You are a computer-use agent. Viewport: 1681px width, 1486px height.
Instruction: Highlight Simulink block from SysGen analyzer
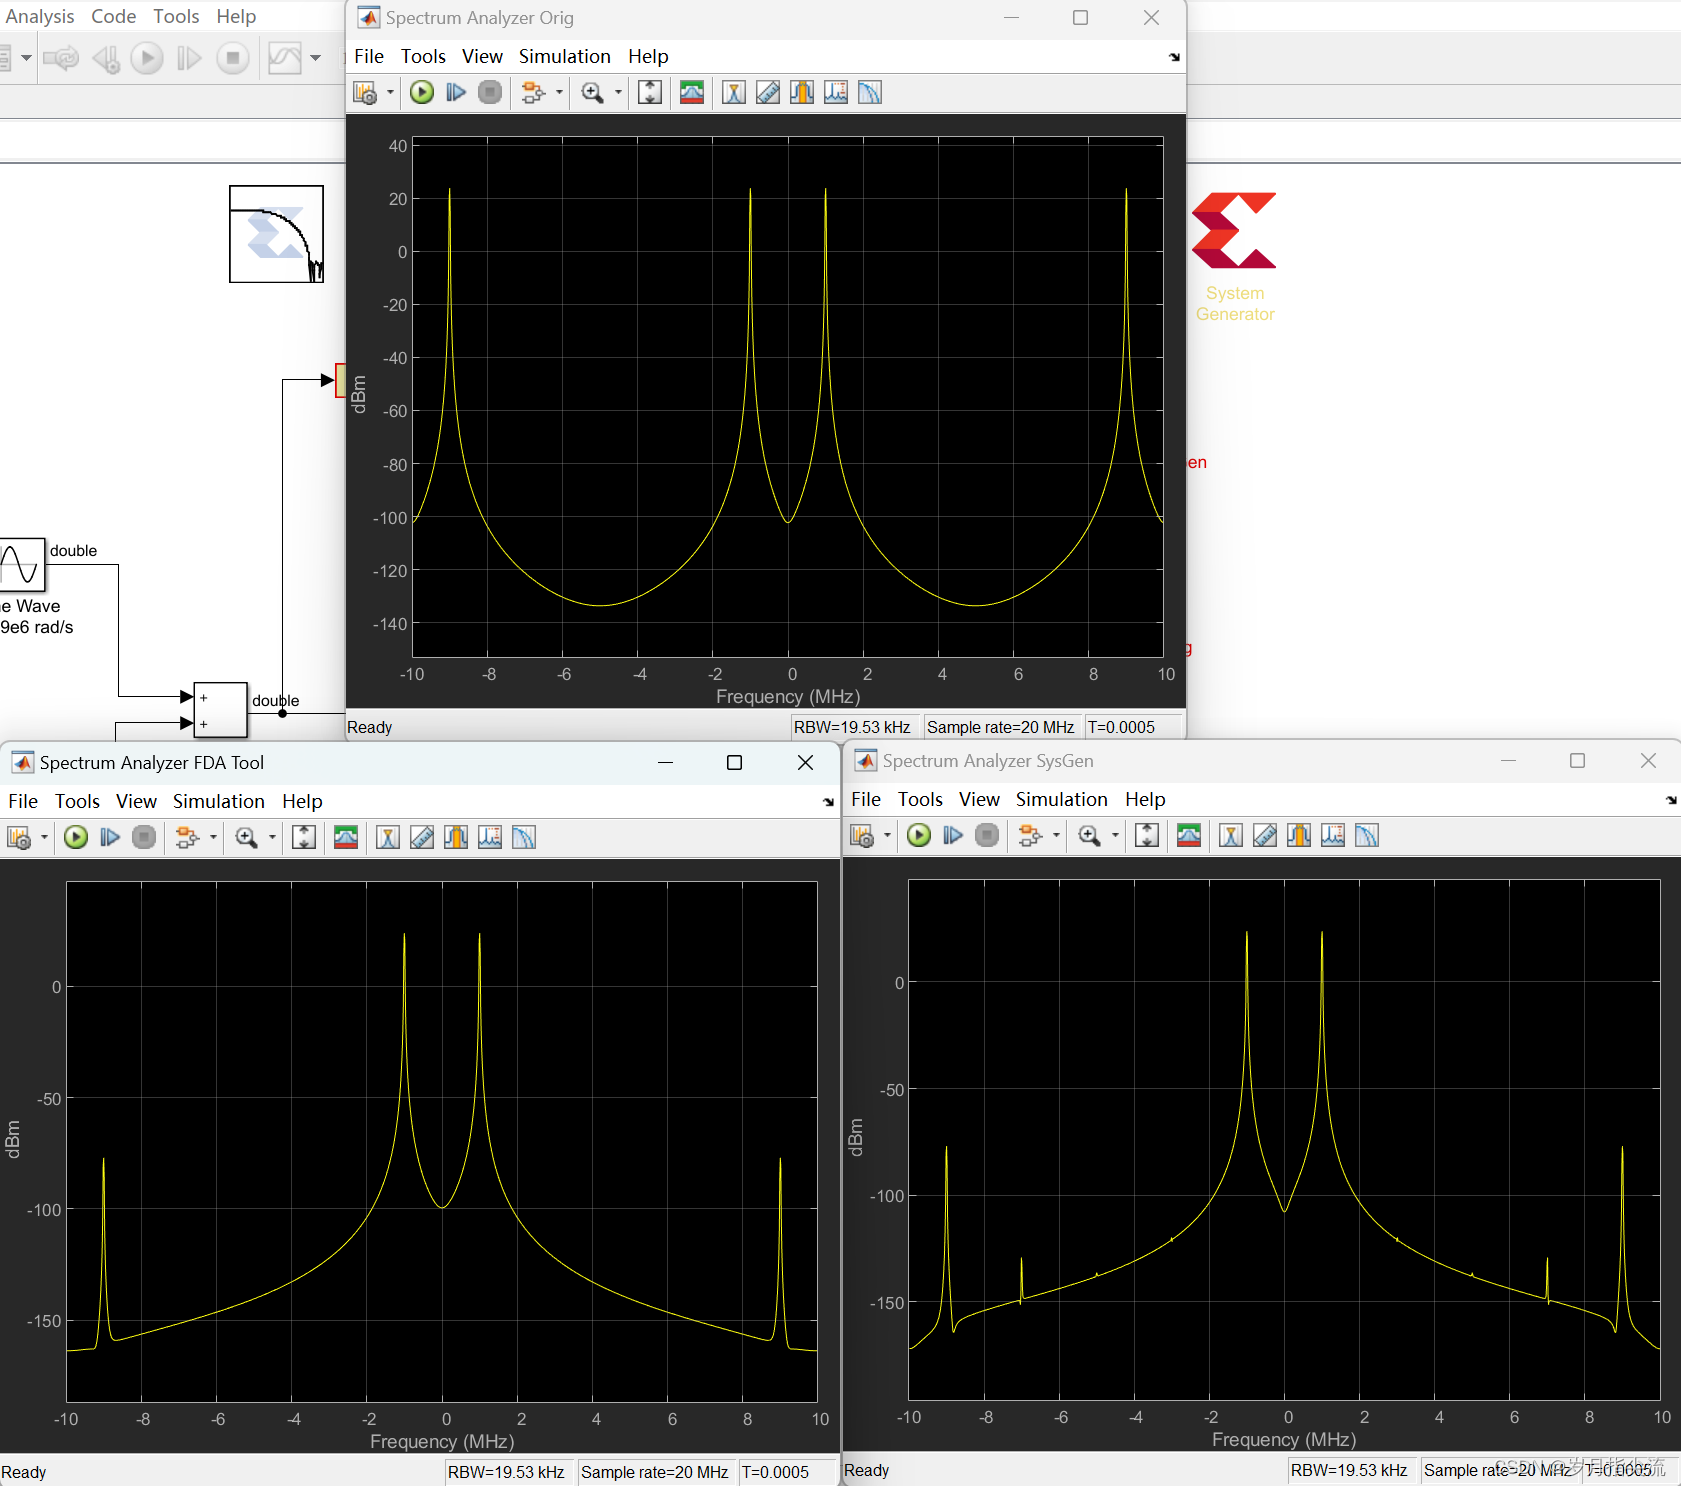pyautogui.click(x=1030, y=836)
